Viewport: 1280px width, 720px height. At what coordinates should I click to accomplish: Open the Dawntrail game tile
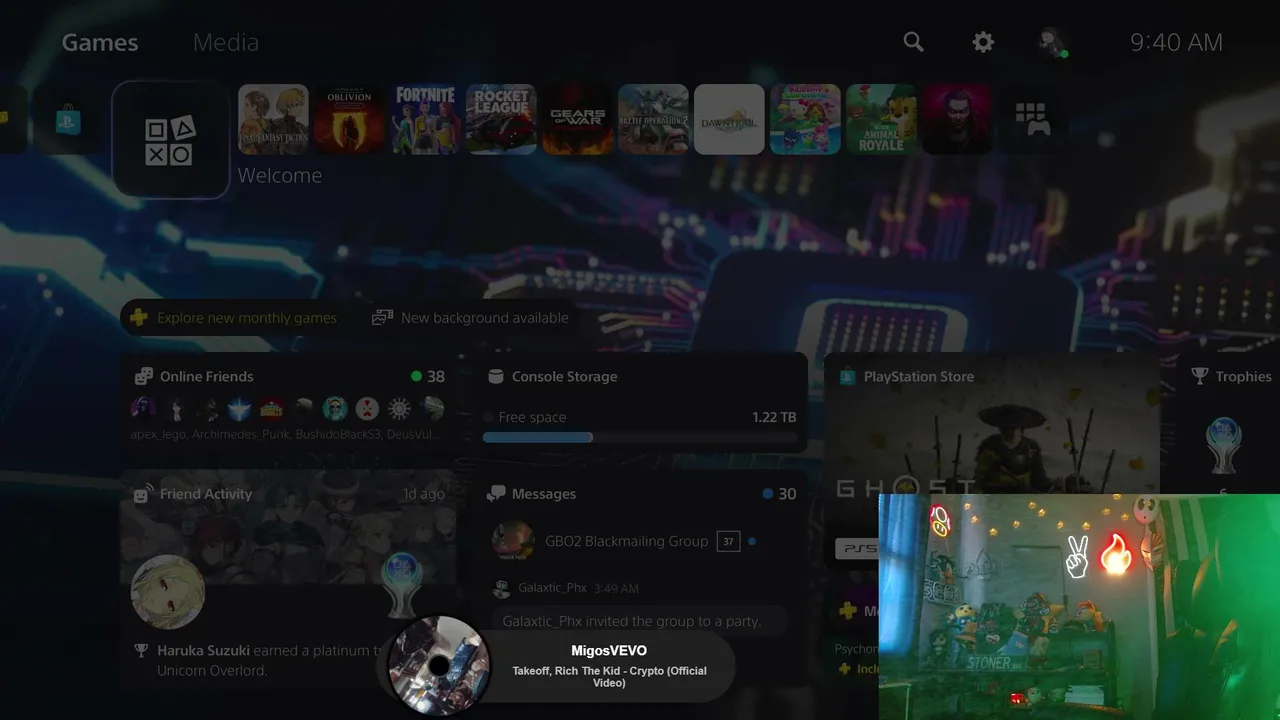pos(729,119)
